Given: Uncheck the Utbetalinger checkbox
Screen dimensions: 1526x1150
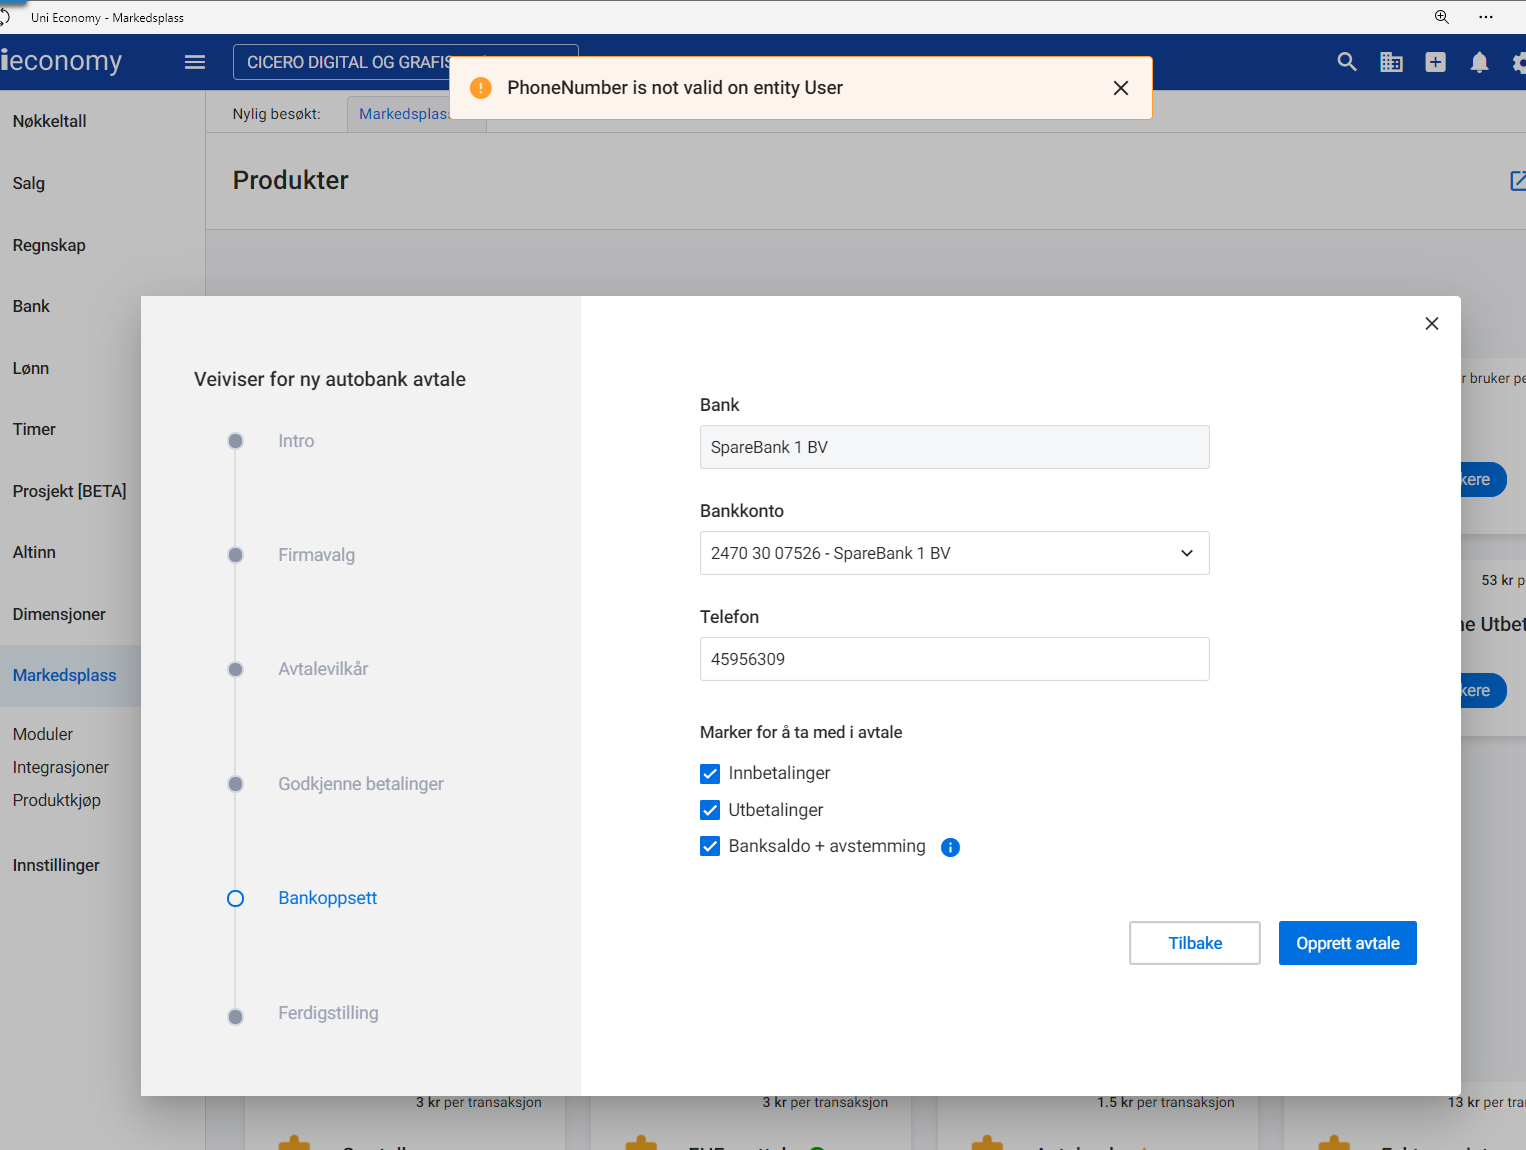Looking at the screenshot, I should click(x=710, y=810).
